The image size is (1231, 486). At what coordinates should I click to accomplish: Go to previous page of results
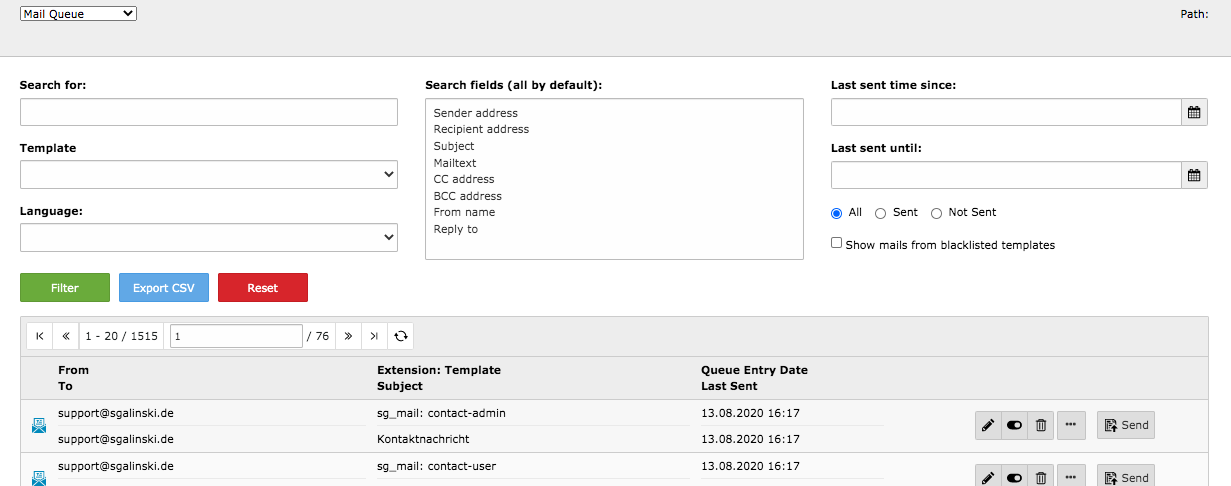coord(65,336)
